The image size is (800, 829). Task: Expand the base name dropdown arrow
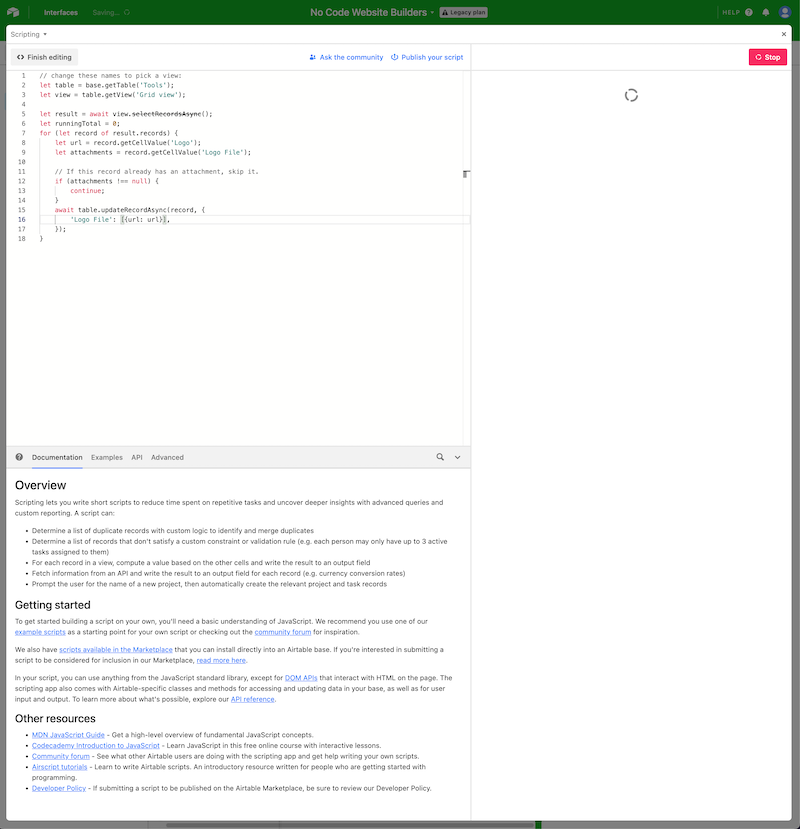click(432, 13)
